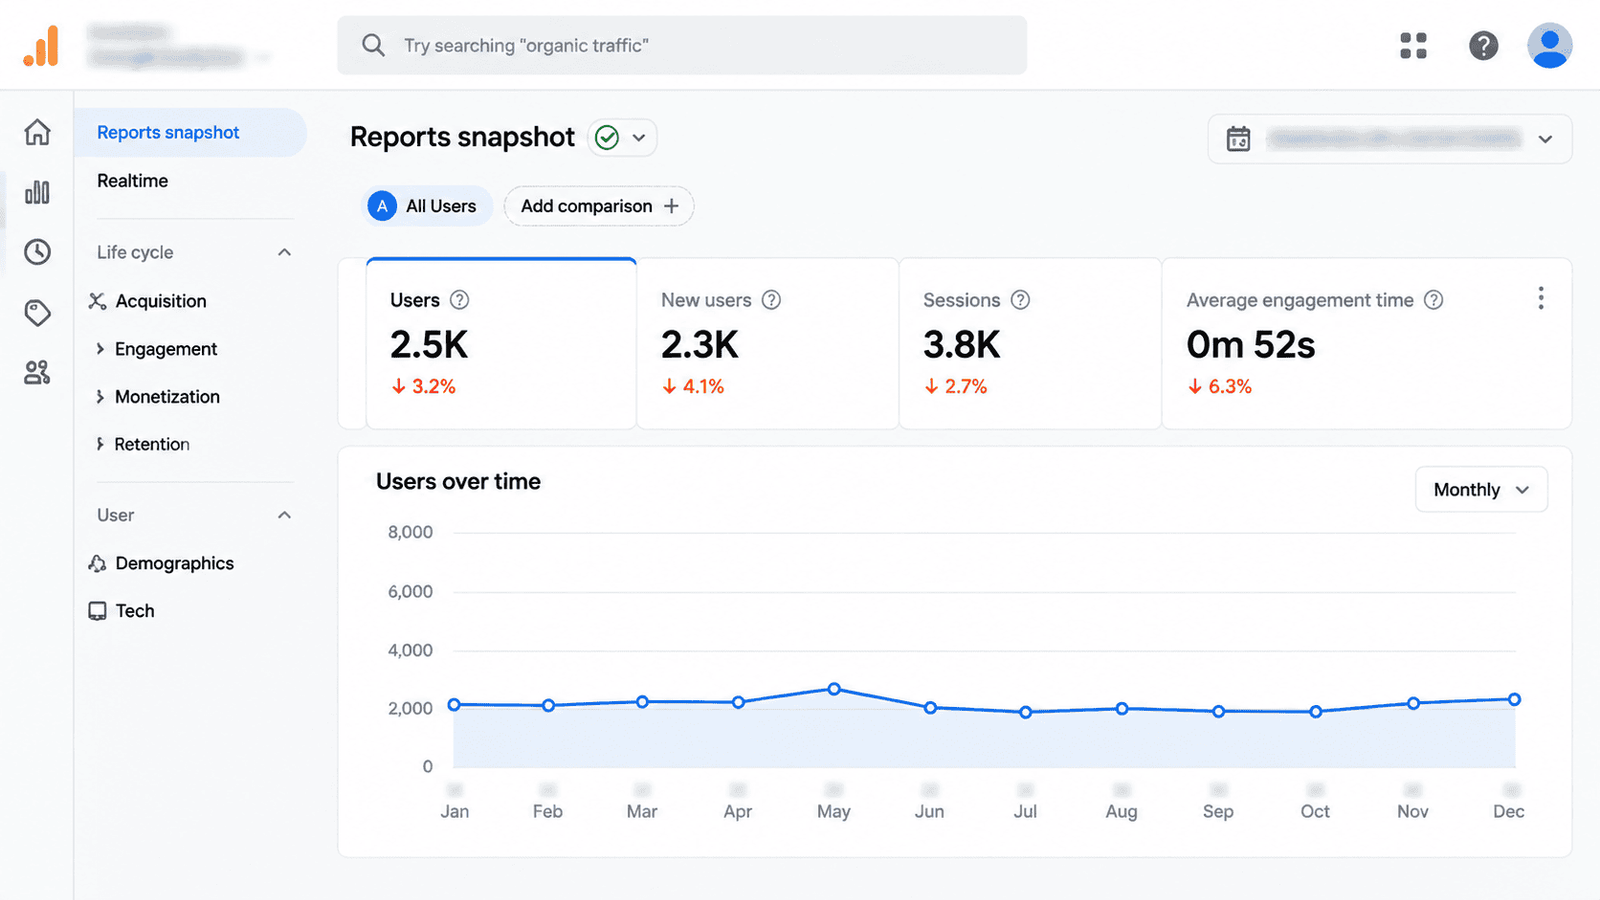Click the Tech device icon
This screenshot has height=900, width=1600.
97,611
